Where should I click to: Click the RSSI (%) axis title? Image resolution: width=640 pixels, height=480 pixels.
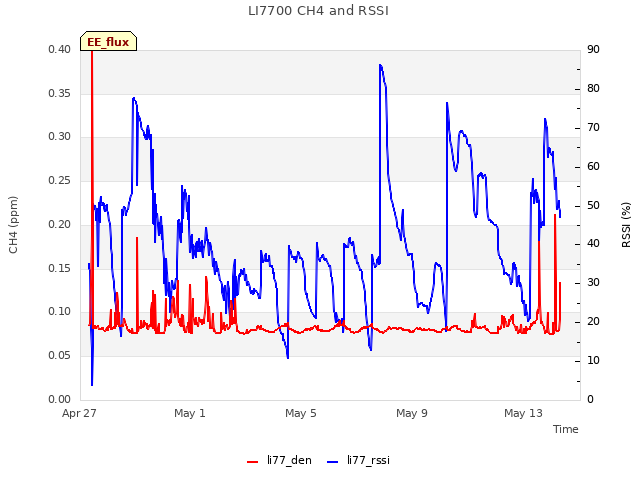click(626, 225)
